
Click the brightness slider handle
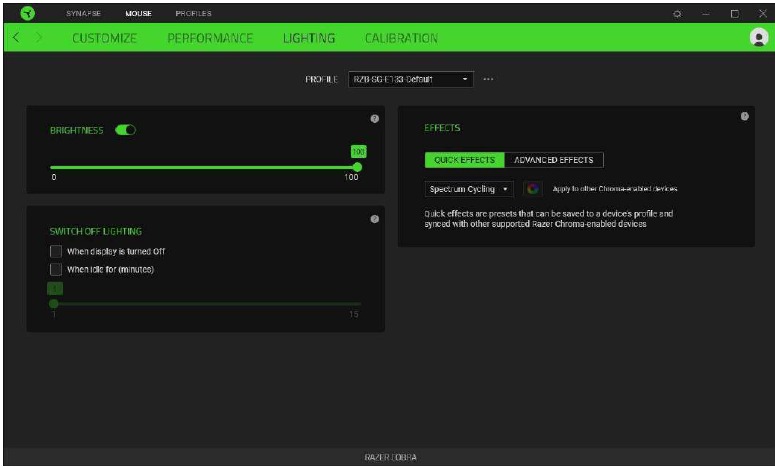(x=357, y=166)
